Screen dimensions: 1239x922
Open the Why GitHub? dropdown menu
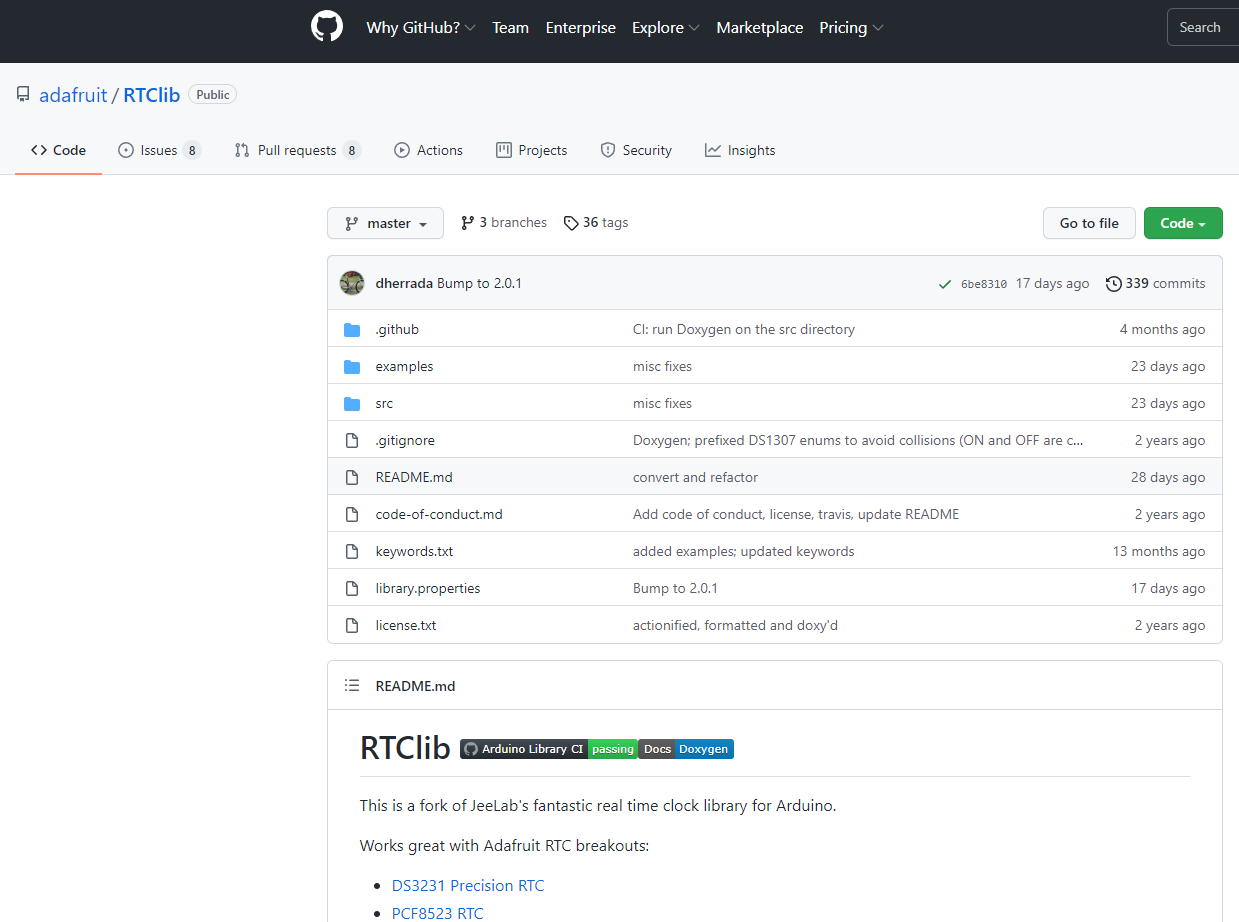pyautogui.click(x=421, y=28)
